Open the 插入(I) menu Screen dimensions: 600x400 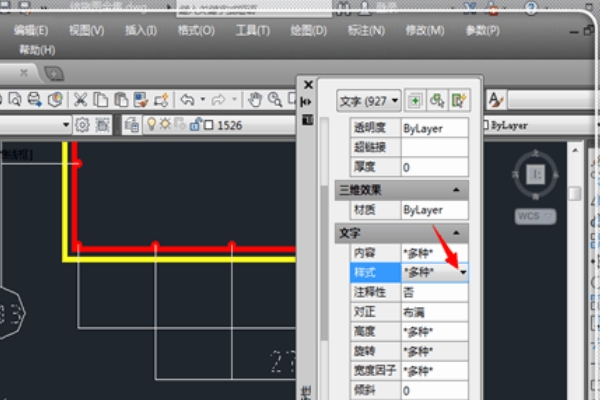(x=141, y=31)
